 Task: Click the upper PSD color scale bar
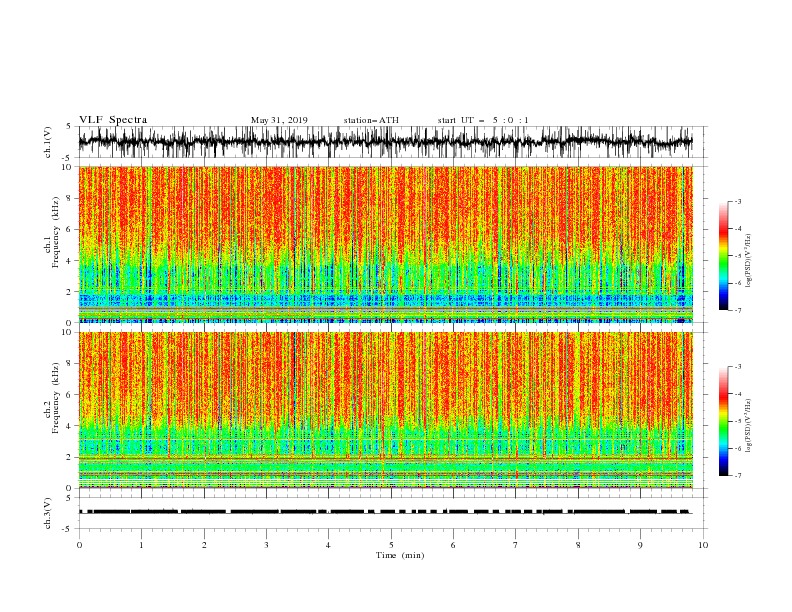(x=723, y=256)
